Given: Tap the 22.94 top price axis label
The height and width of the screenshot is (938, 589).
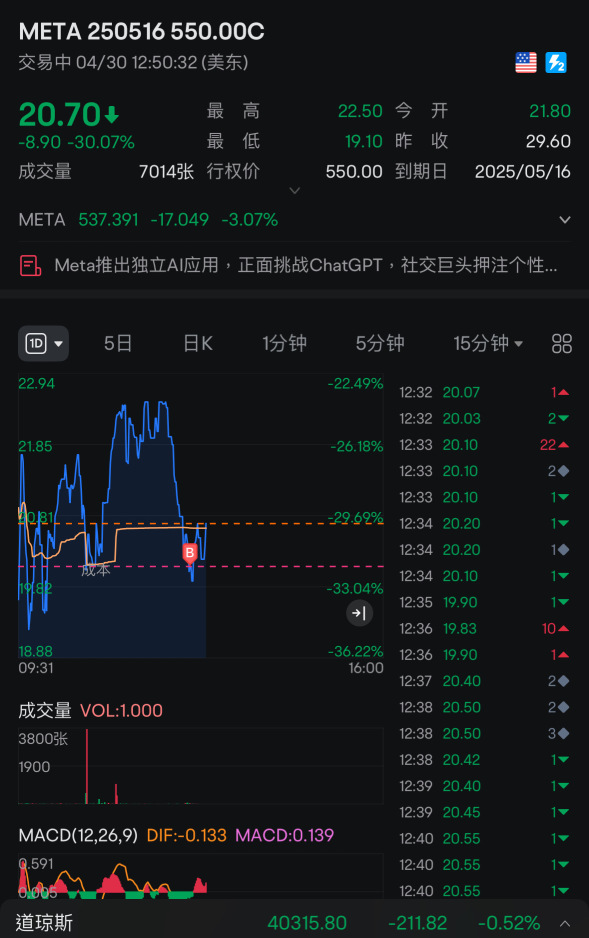Looking at the screenshot, I should click(36, 383).
